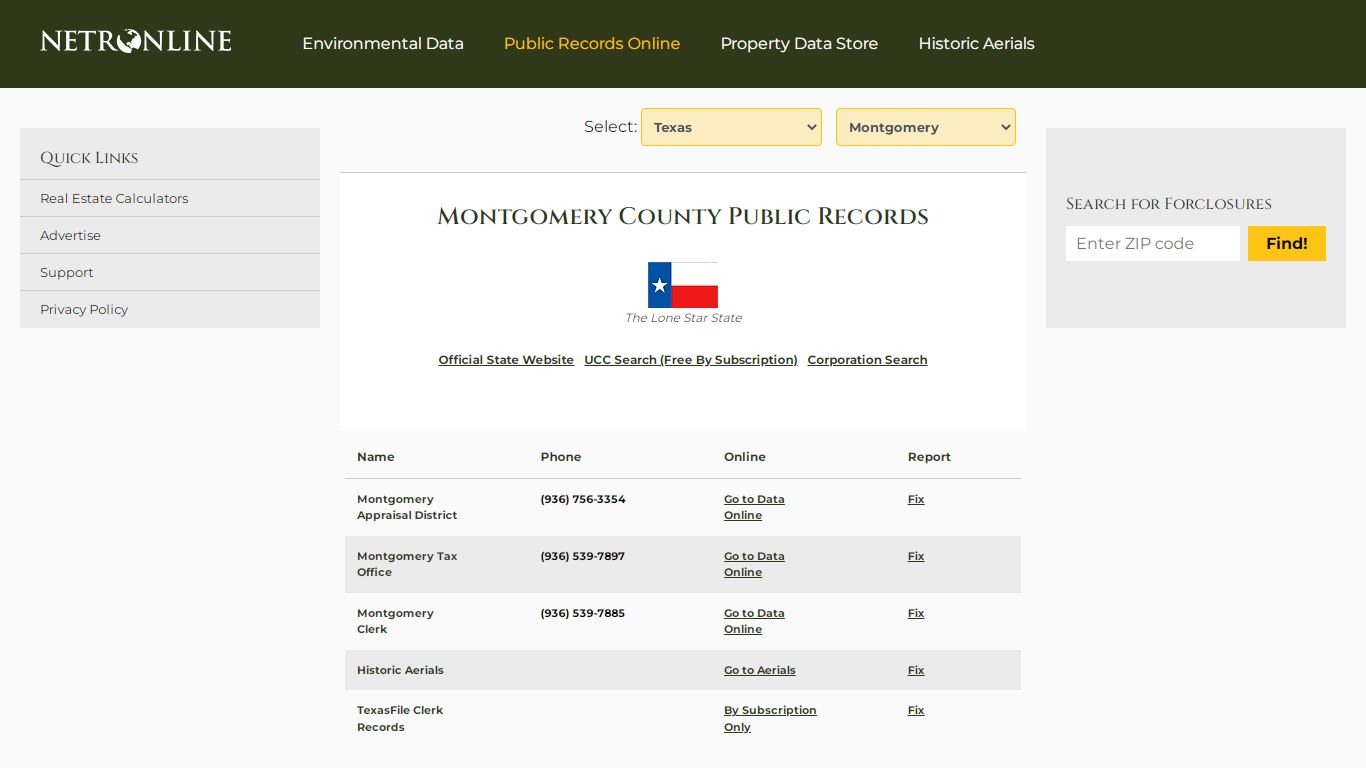The image size is (1366, 768).
Task: Click Fix for Montgomery Clerk row
Action: pyautogui.click(x=916, y=613)
